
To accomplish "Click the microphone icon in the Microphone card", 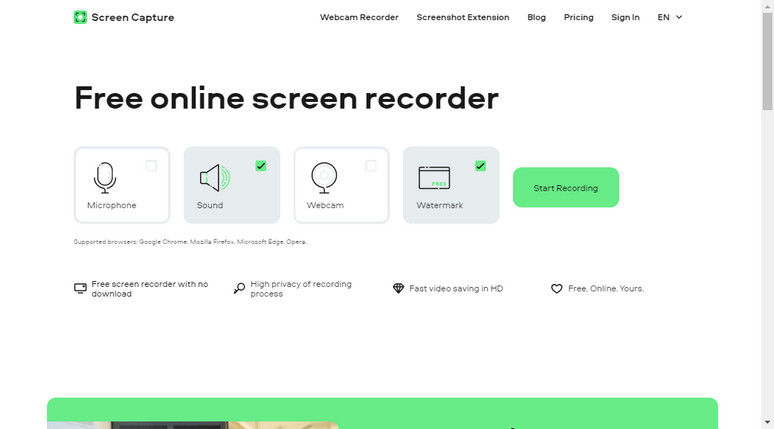I will (x=105, y=178).
